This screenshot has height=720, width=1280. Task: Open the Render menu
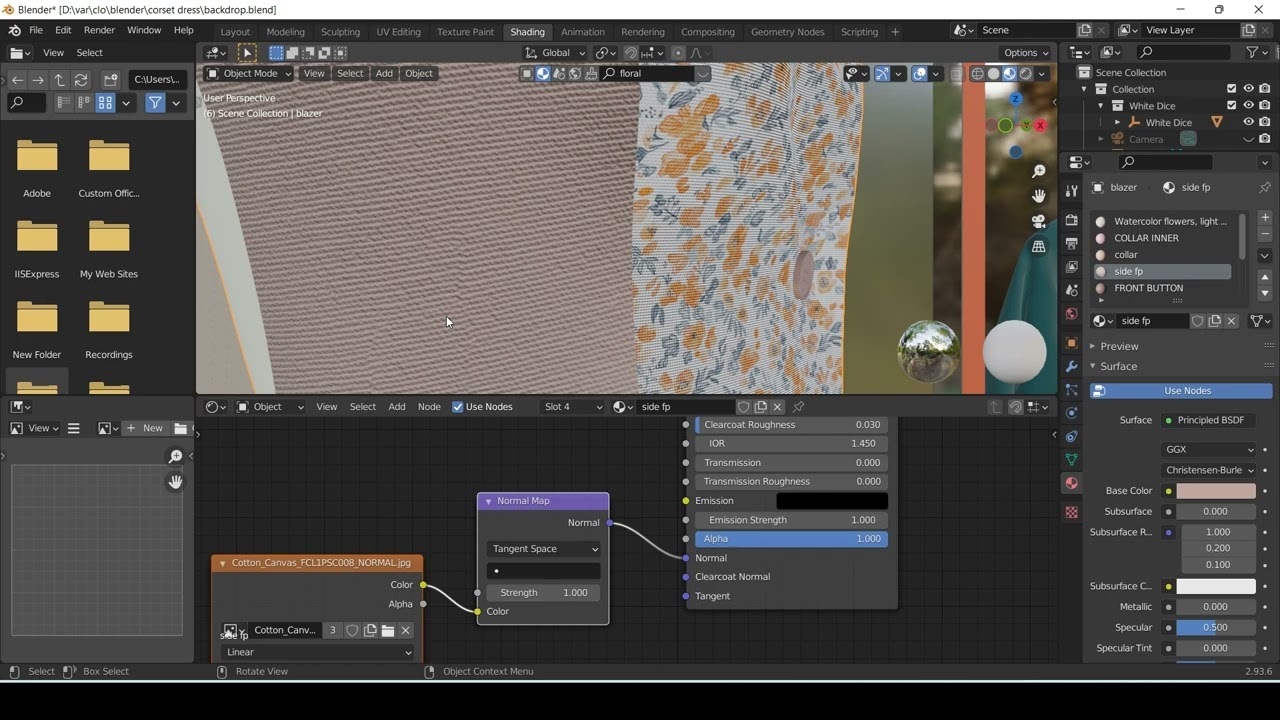[99, 30]
